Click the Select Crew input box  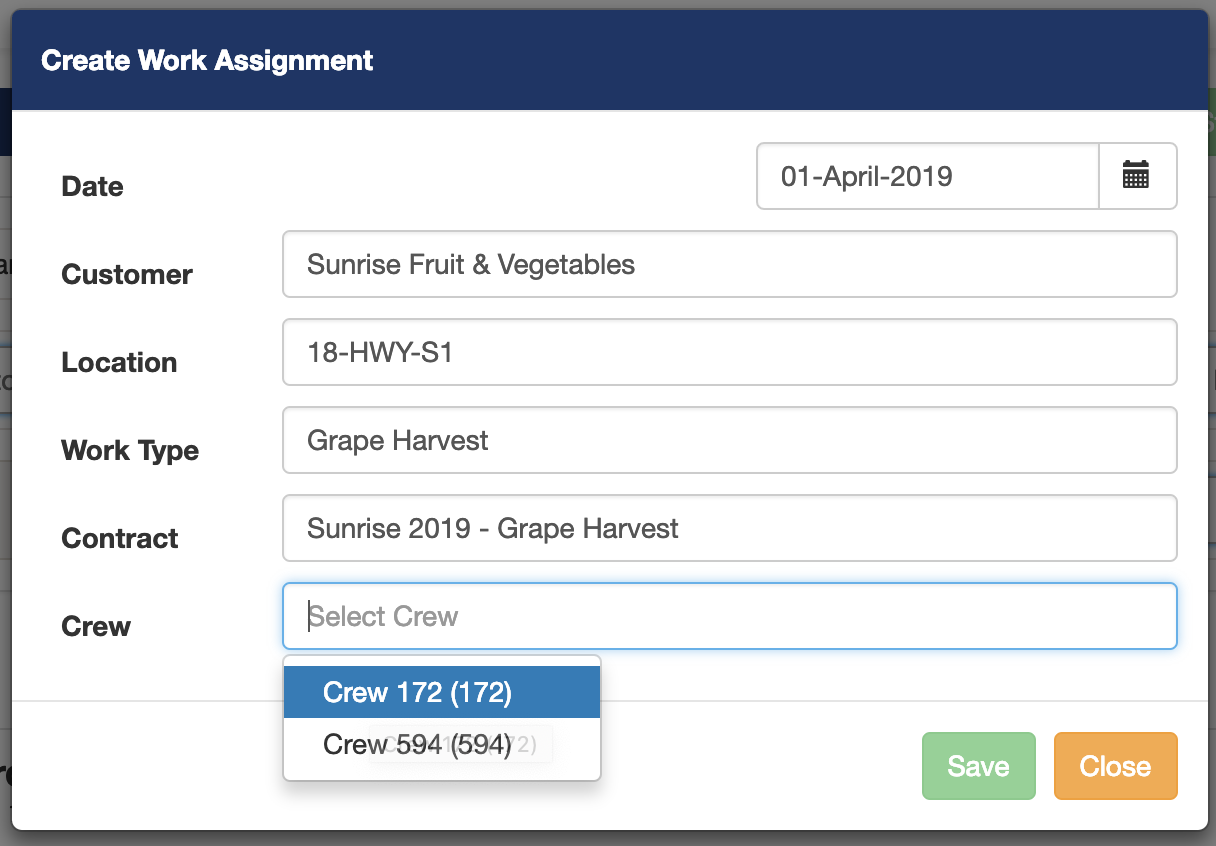pos(729,616)
